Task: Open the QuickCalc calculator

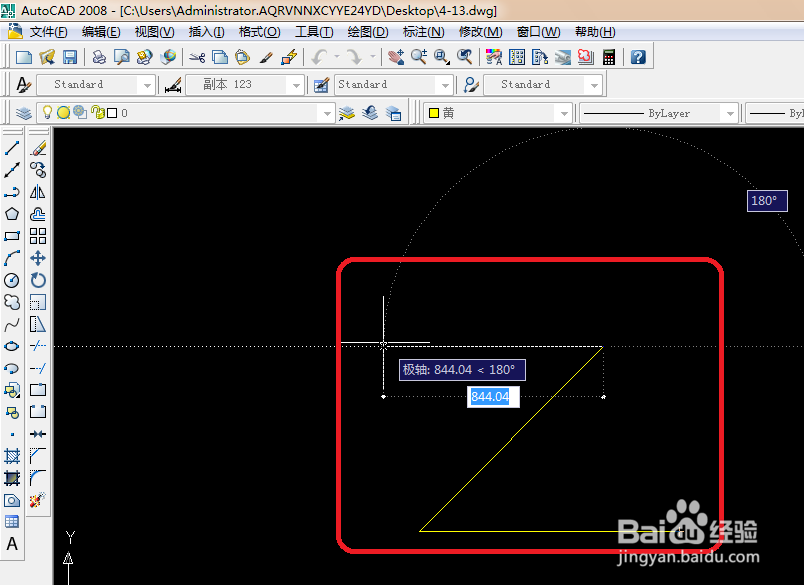Action: 609,57
